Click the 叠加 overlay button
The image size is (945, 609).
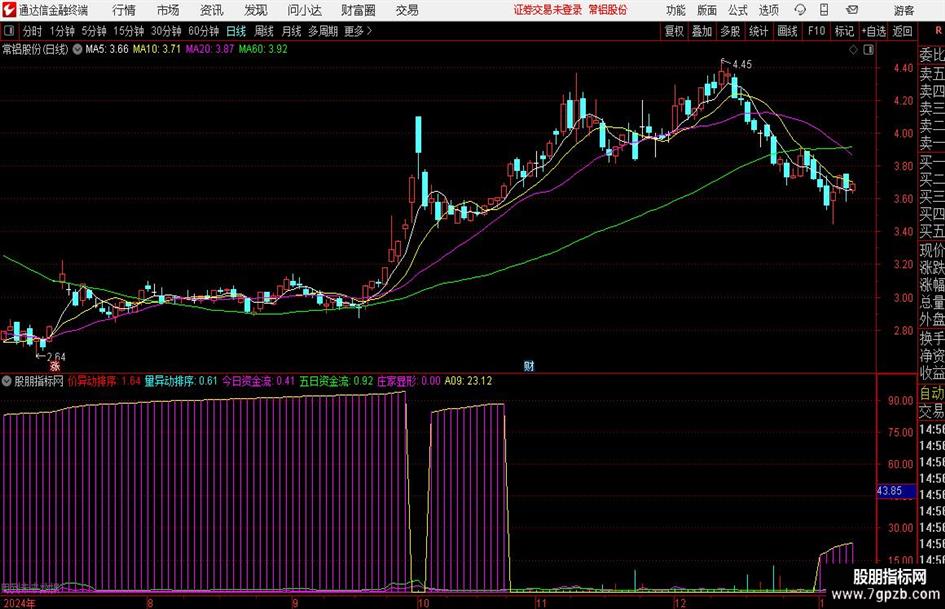(702, 31)
